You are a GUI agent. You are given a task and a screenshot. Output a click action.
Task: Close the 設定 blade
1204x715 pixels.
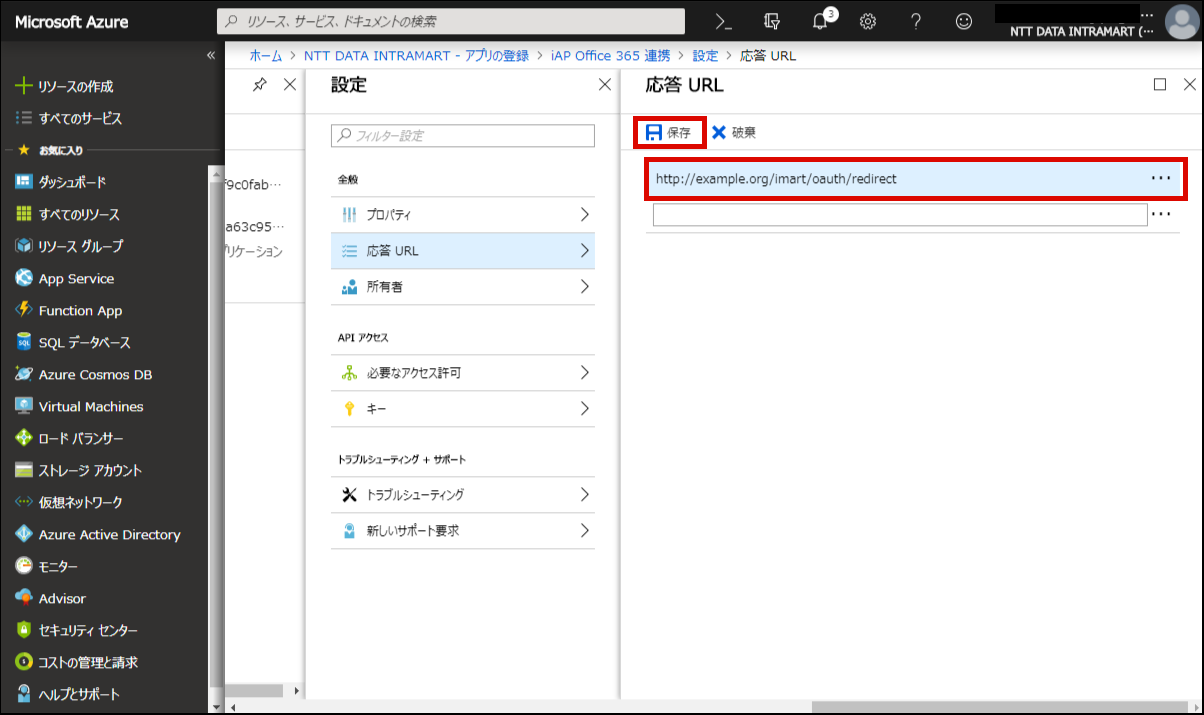click(604, 85)
